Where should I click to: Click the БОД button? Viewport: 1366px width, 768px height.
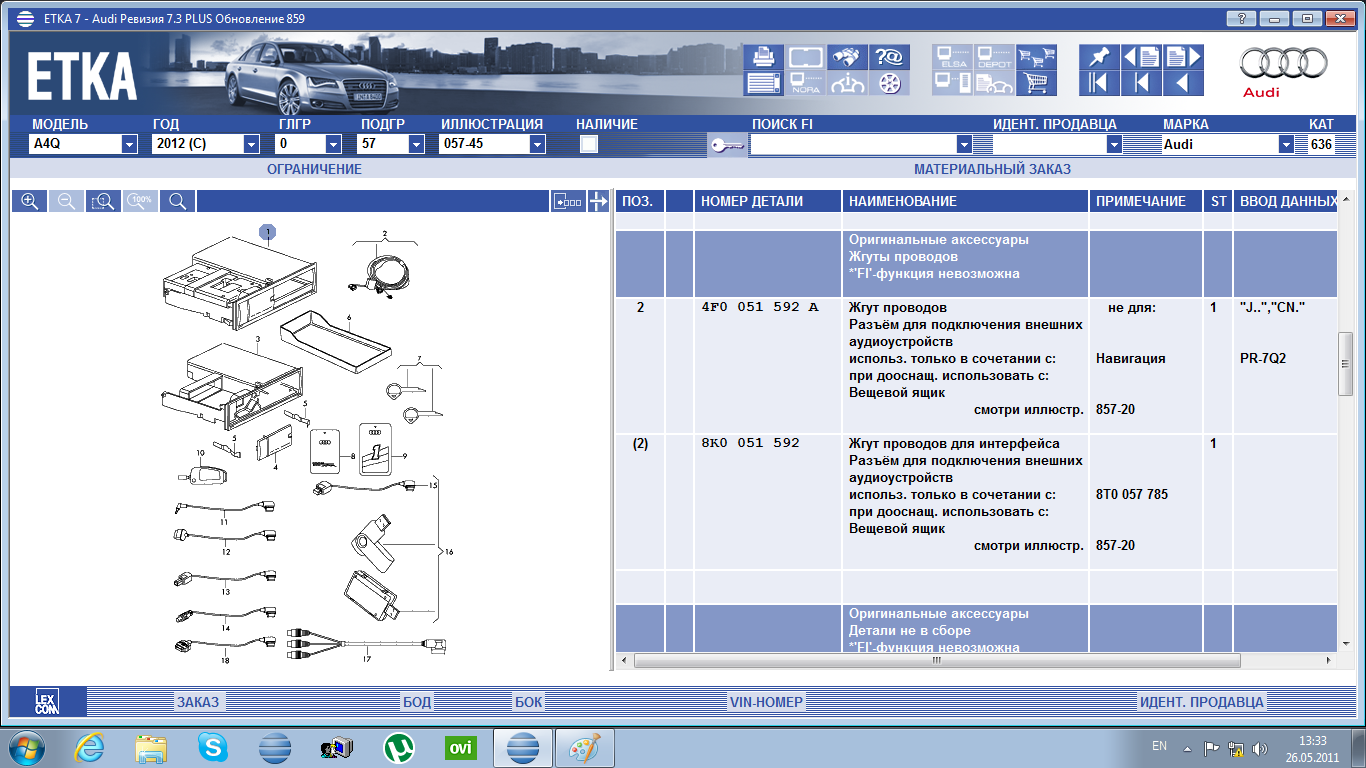click(417, 702)
